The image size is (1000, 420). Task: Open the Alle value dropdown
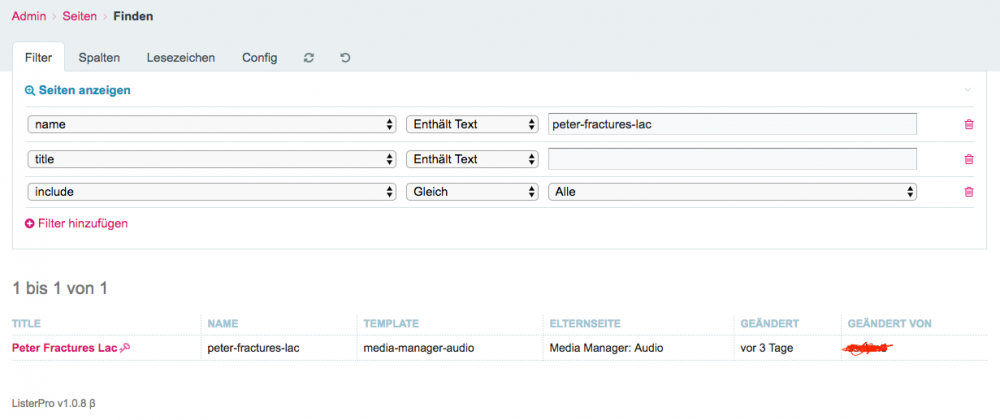click(x=733, y=192)
